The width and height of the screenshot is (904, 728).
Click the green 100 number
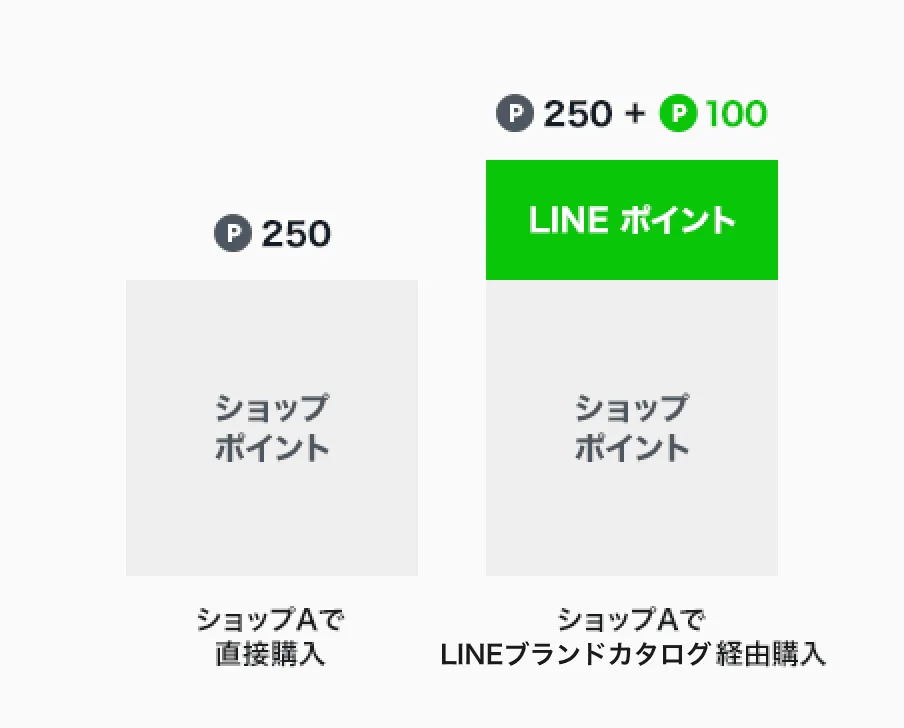(x=736, y=114)
